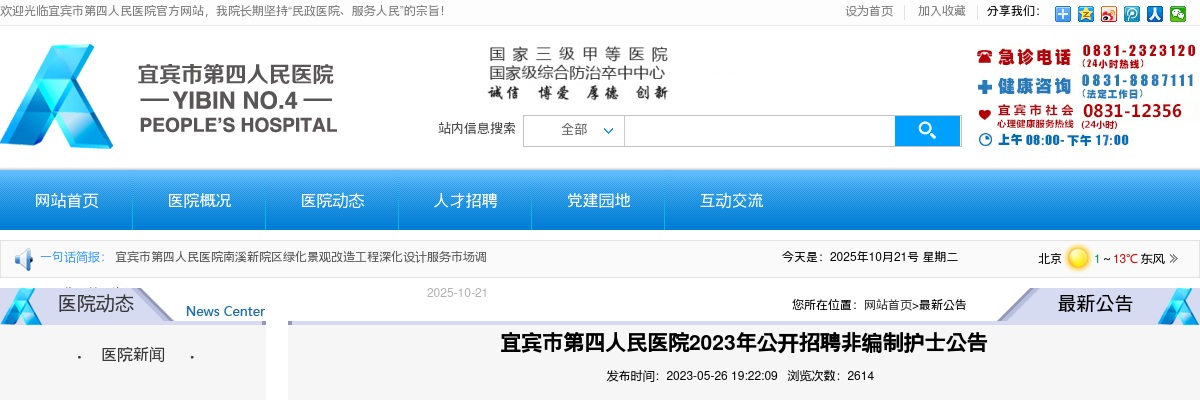Click the magnifier search button
This screenshot has width=1200, height=400.
927,130
